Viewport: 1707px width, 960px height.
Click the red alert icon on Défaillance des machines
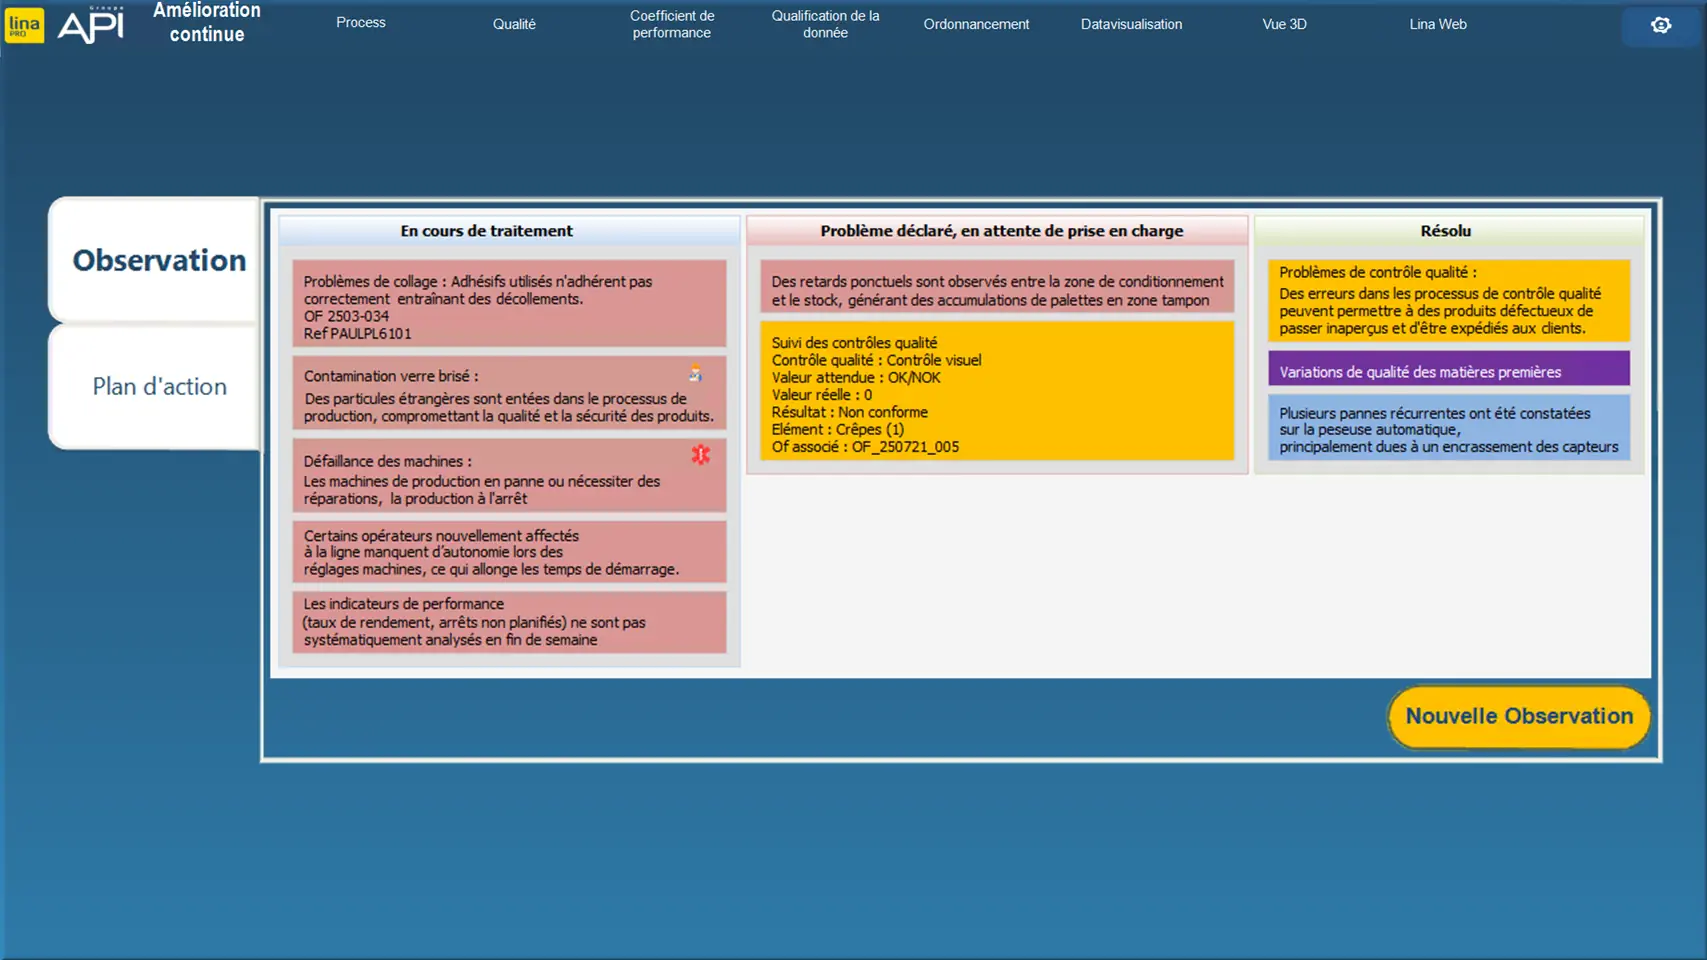700,455
